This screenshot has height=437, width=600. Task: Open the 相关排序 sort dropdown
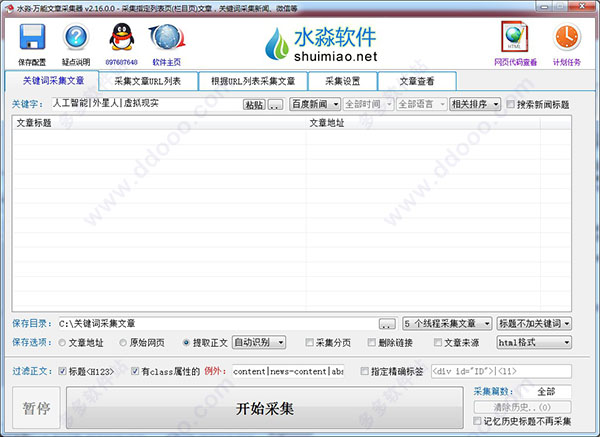click(474, 104)
